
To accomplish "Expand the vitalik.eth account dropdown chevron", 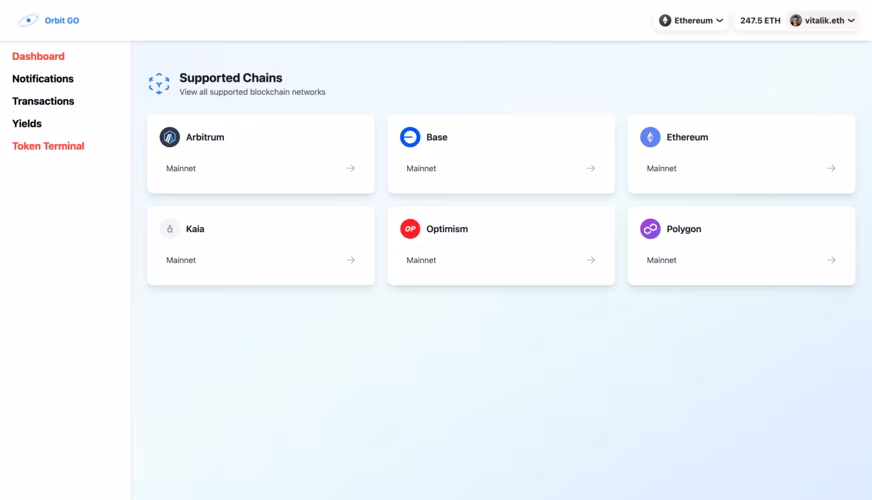I will point(851,21).
